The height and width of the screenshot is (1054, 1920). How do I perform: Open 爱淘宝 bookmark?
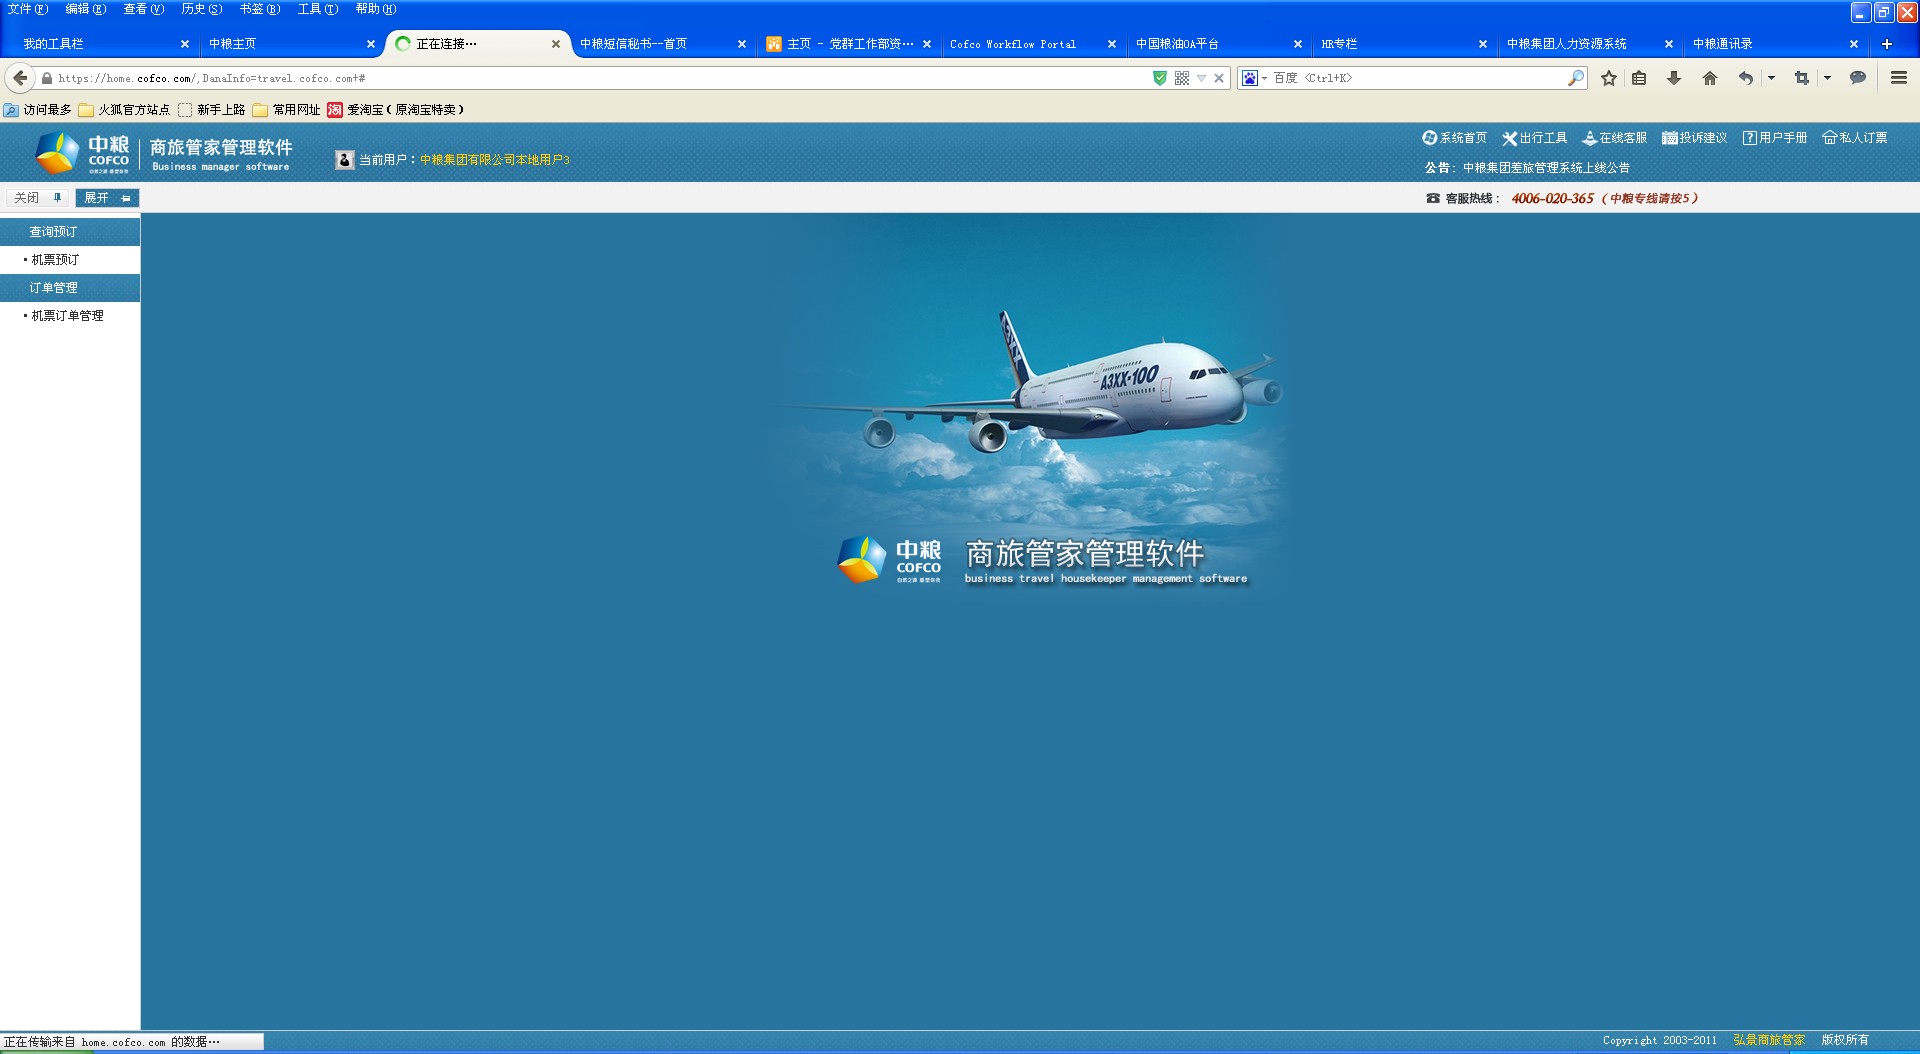tap(396, 110)
